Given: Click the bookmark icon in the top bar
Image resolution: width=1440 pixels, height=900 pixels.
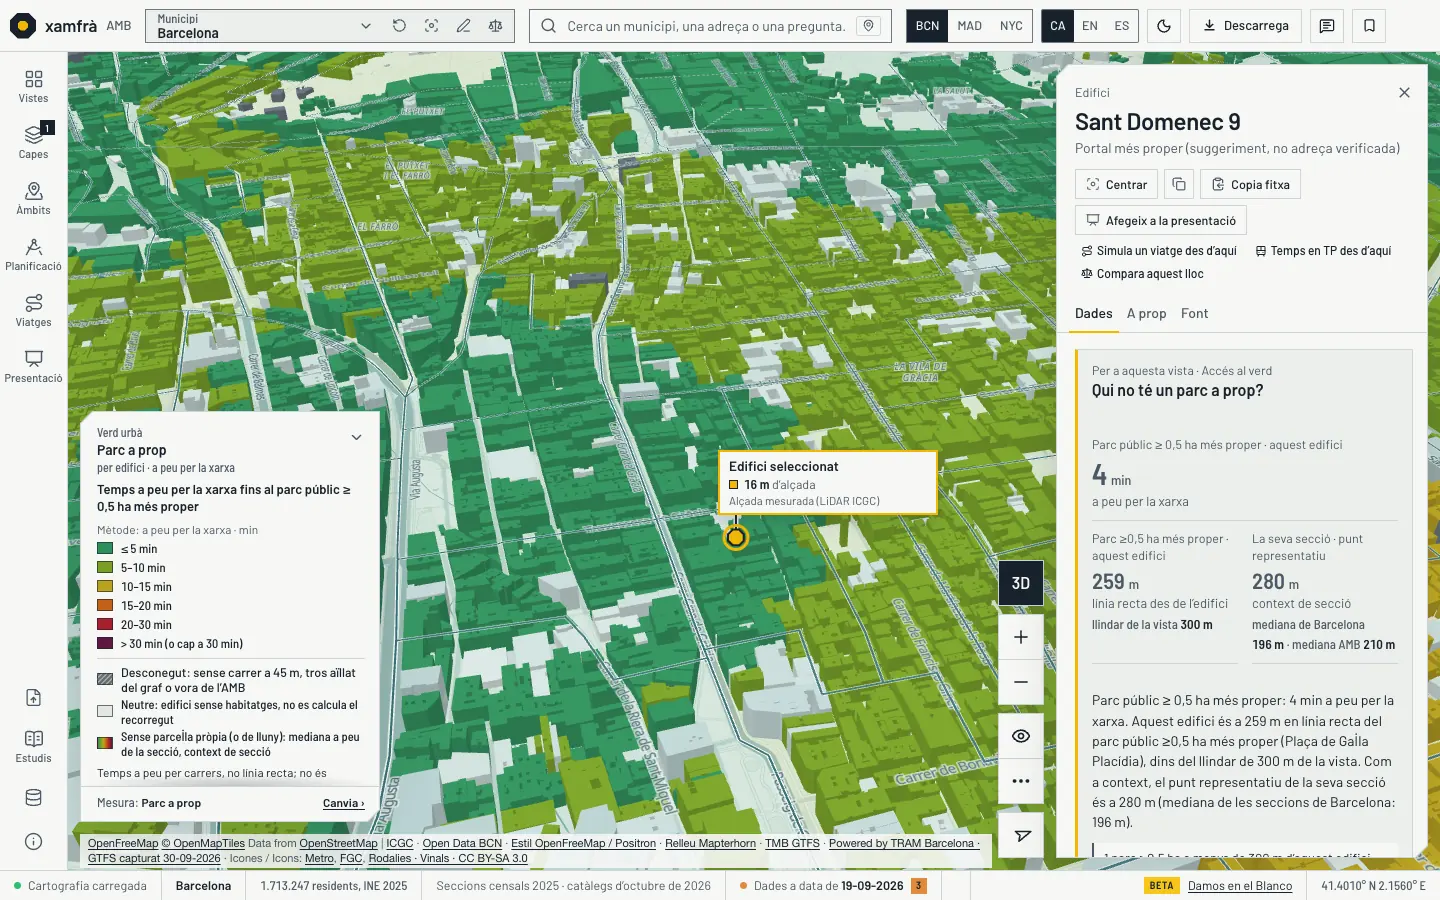Looking at the screenshot, I should click(x=1369, y=26).
